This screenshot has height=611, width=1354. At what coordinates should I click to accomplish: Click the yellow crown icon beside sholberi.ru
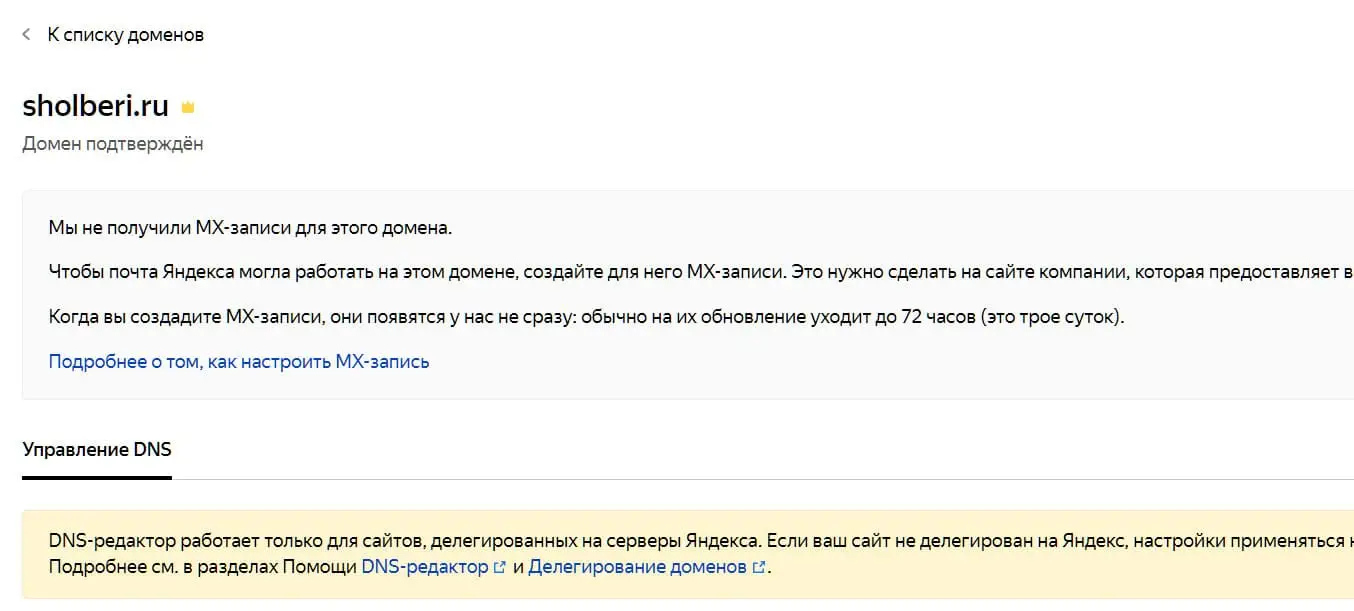[188, 107]
